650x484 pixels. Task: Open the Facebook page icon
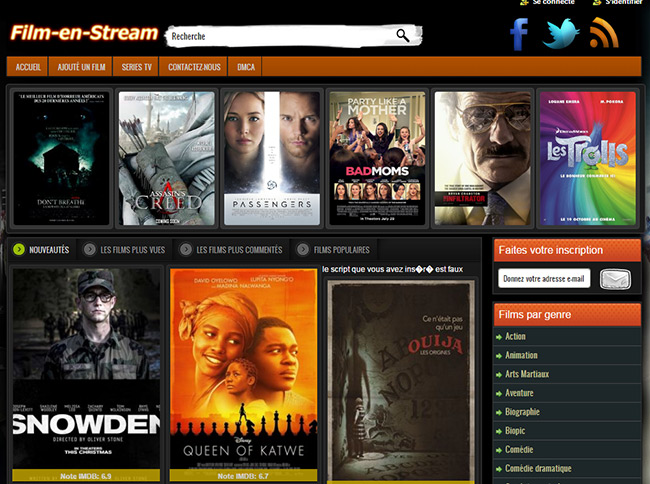tap(519, 34)
